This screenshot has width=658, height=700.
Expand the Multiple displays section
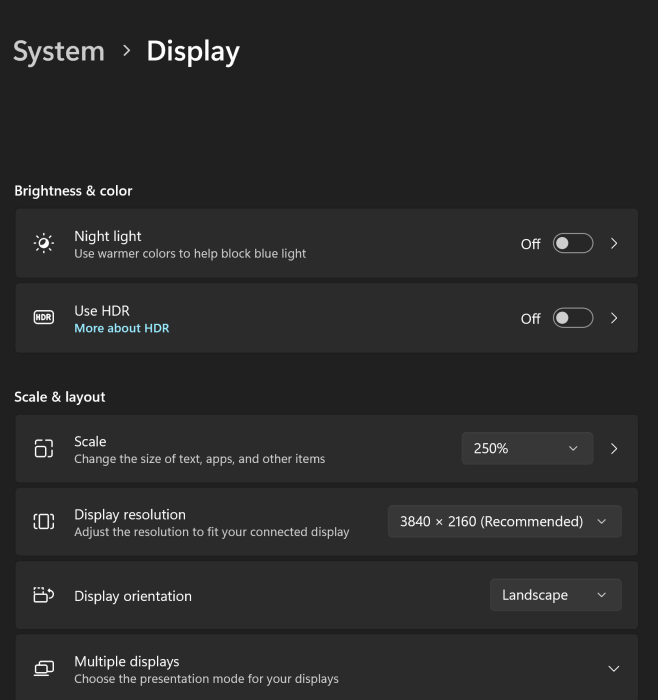click(613, 668)
